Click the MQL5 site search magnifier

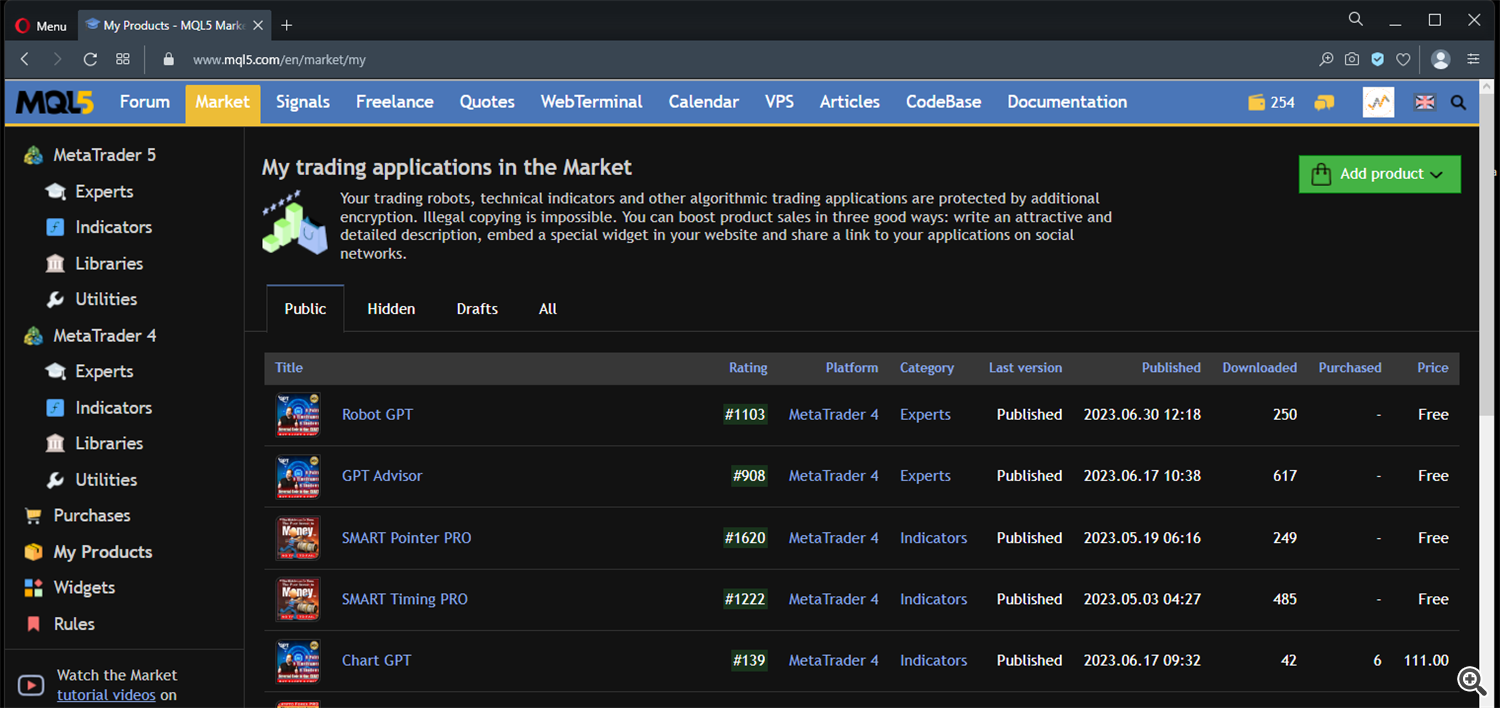pos(1458,102)
